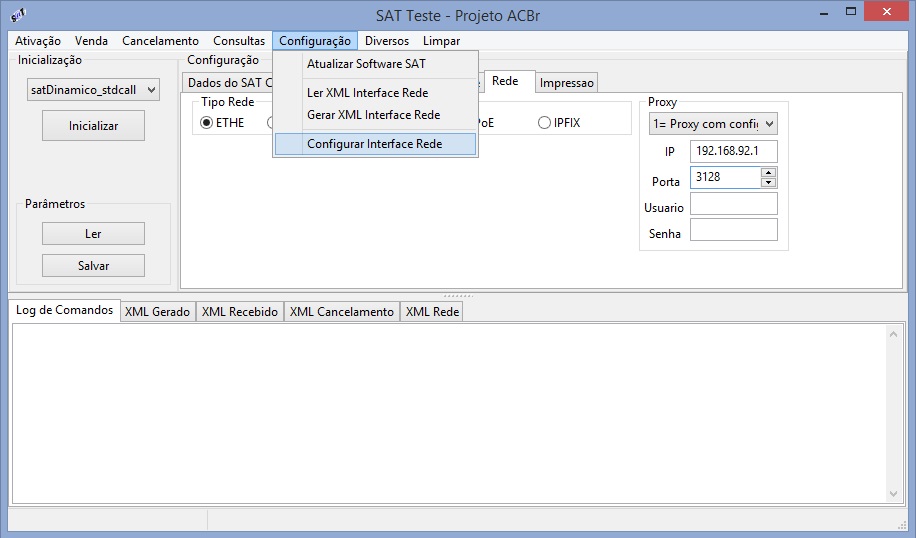This screenshot has width=916, height=538.
Task: Click the Porta number field
Action: pos(726,177)
